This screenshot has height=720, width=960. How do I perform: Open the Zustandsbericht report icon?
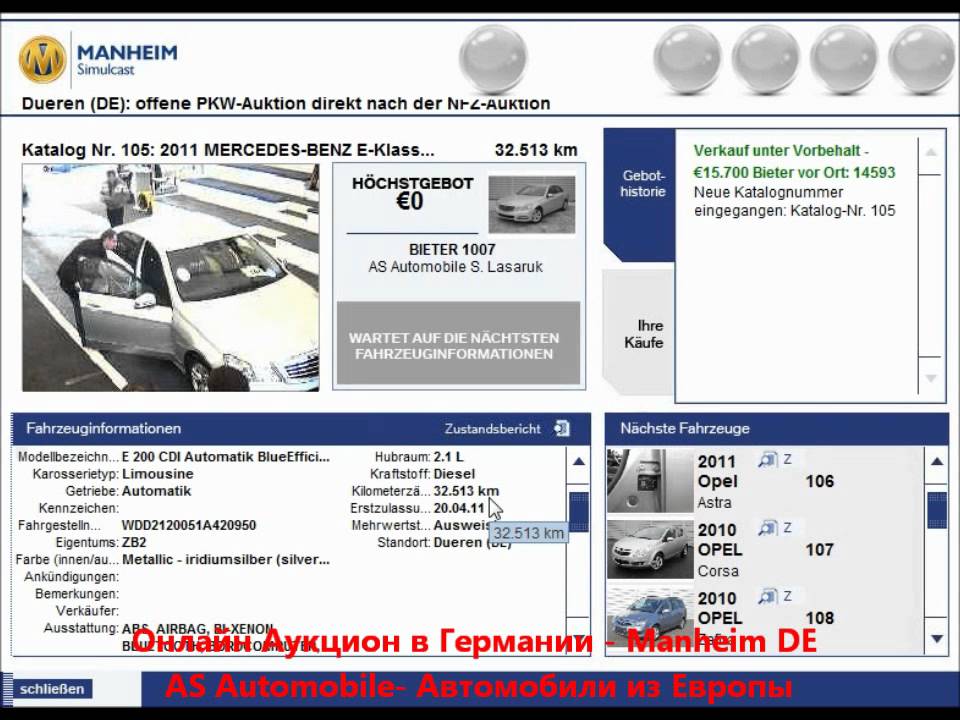[561, 429]
